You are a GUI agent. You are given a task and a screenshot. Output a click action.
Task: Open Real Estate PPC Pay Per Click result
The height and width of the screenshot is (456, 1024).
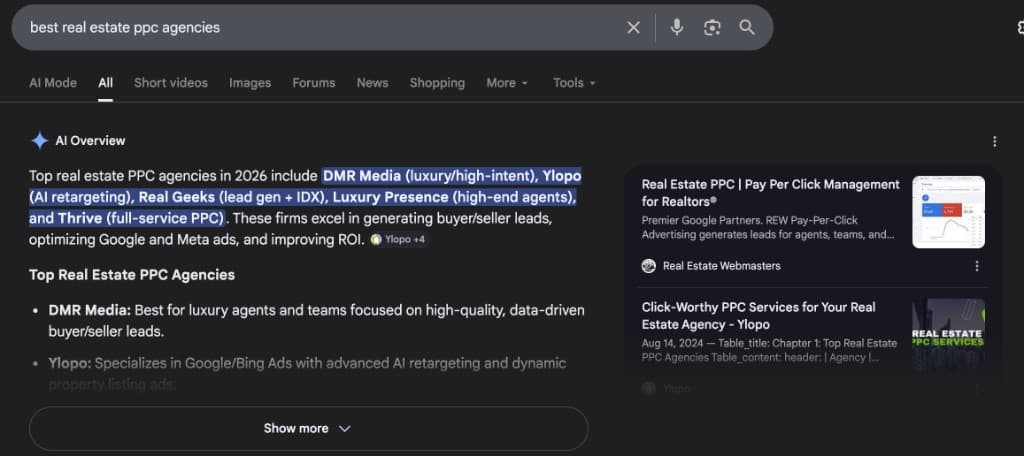[771, 193]
